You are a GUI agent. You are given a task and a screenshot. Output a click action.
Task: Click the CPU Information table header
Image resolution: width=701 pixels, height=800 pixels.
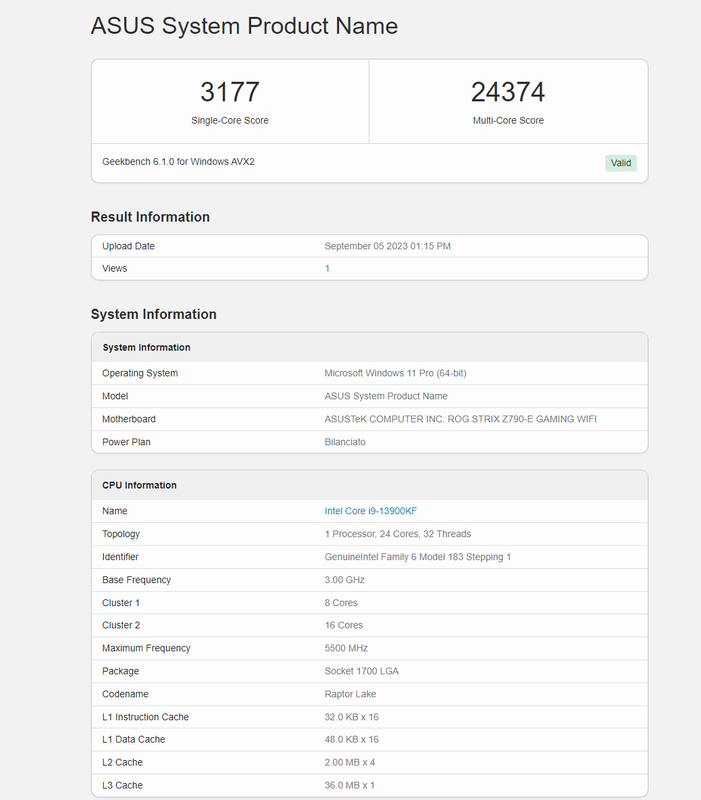pos(139,485)
